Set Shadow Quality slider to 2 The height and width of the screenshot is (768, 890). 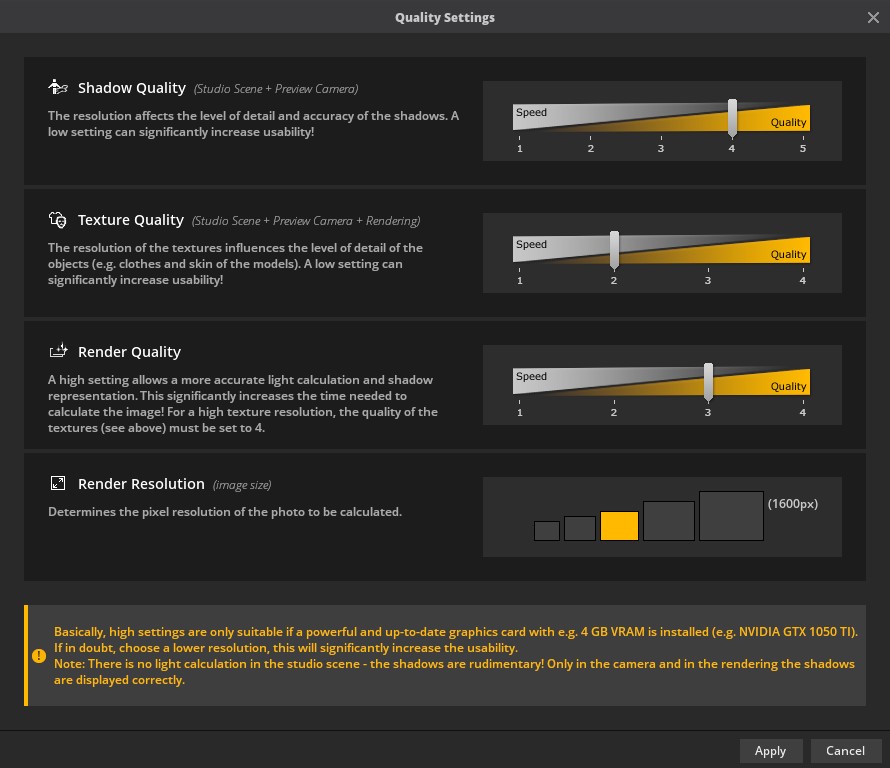tap(591, 118)
